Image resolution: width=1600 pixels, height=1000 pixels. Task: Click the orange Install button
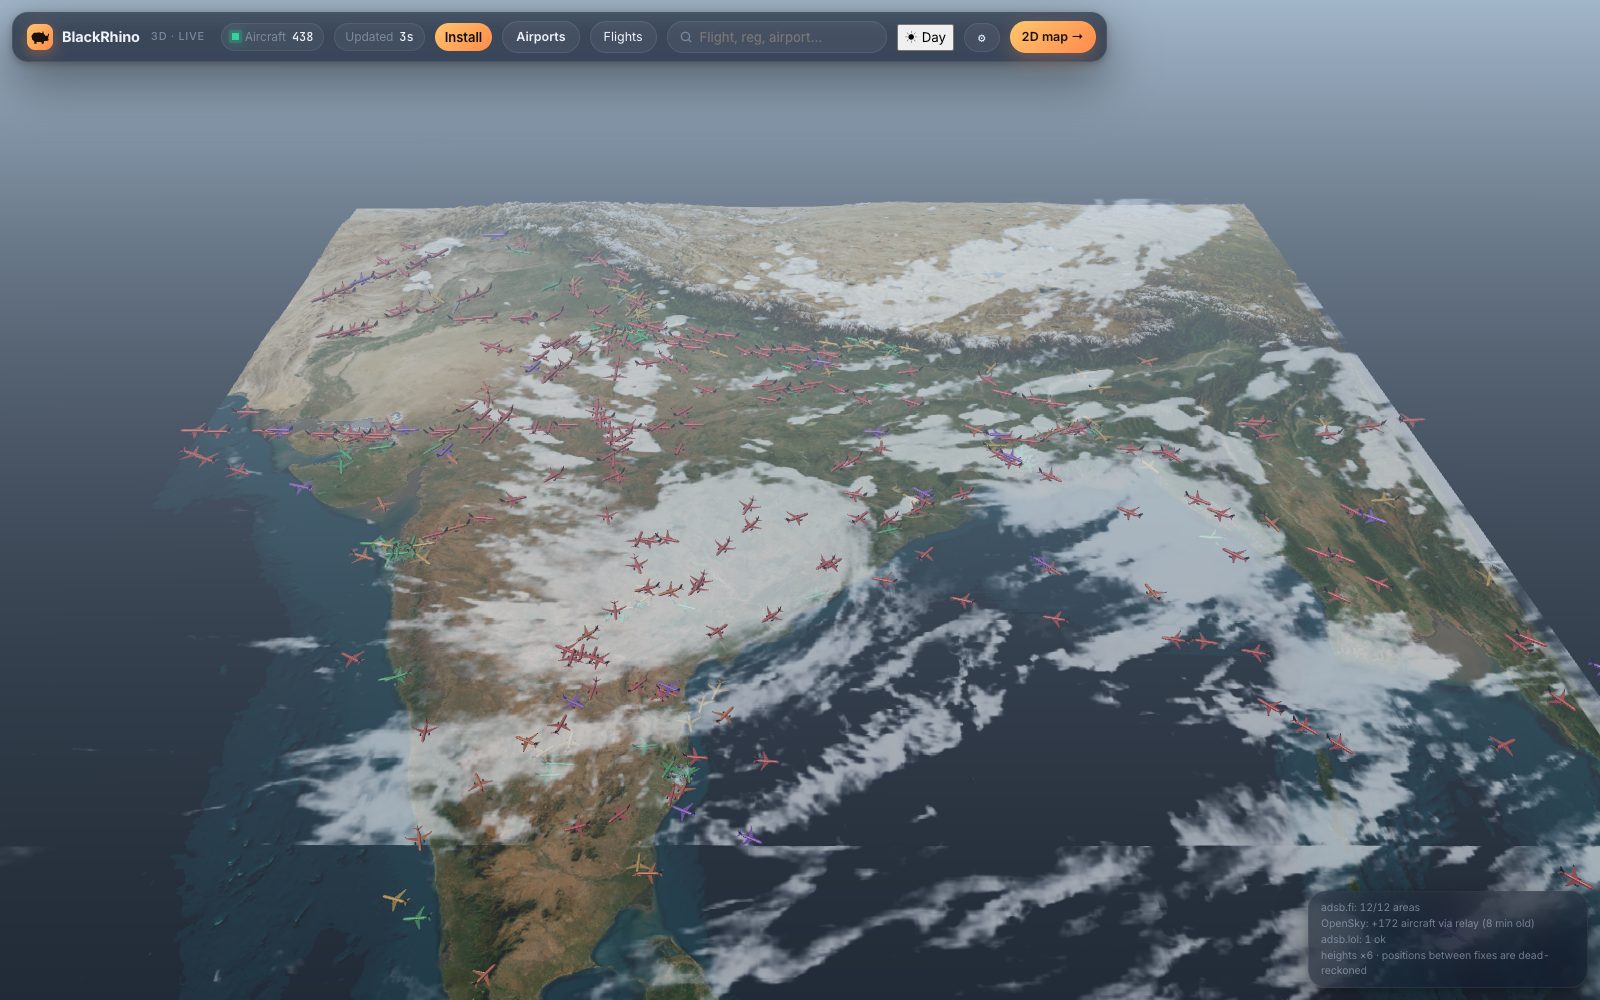463,37
